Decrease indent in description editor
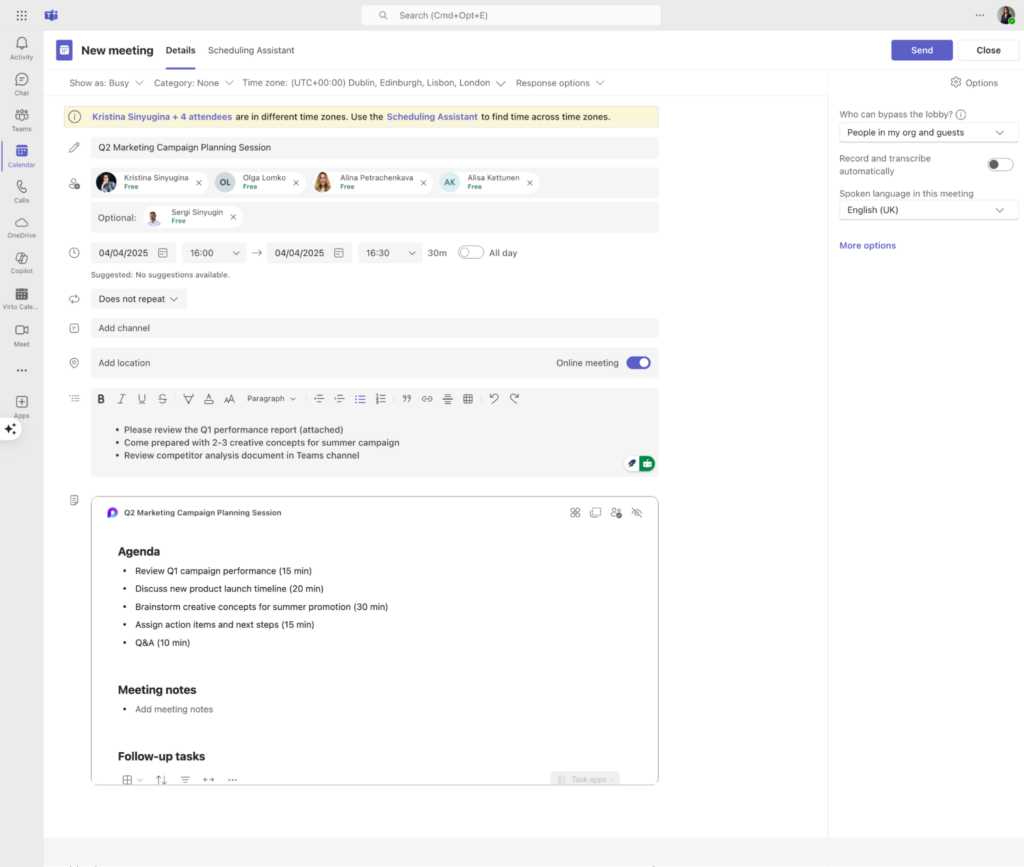This screenshot has width=1024, height=867. (319, 399)
